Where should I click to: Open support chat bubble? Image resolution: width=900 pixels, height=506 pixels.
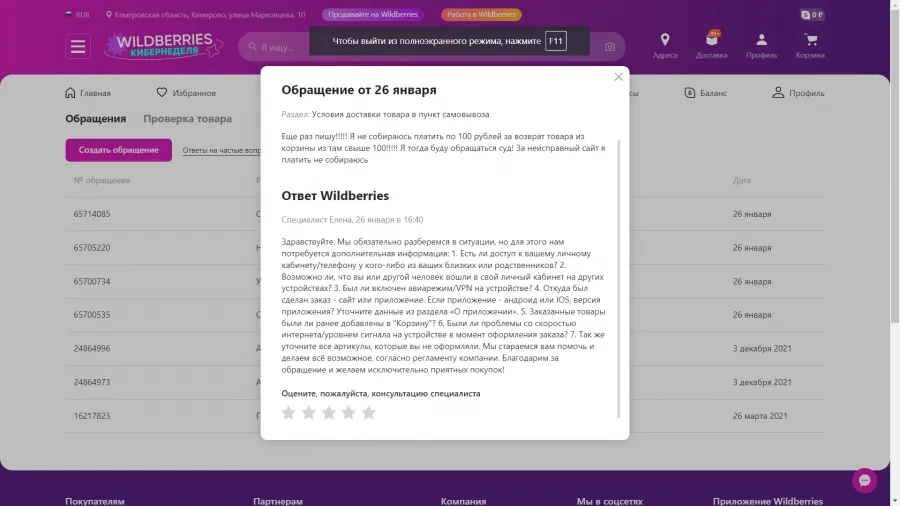tap(864, 480)
